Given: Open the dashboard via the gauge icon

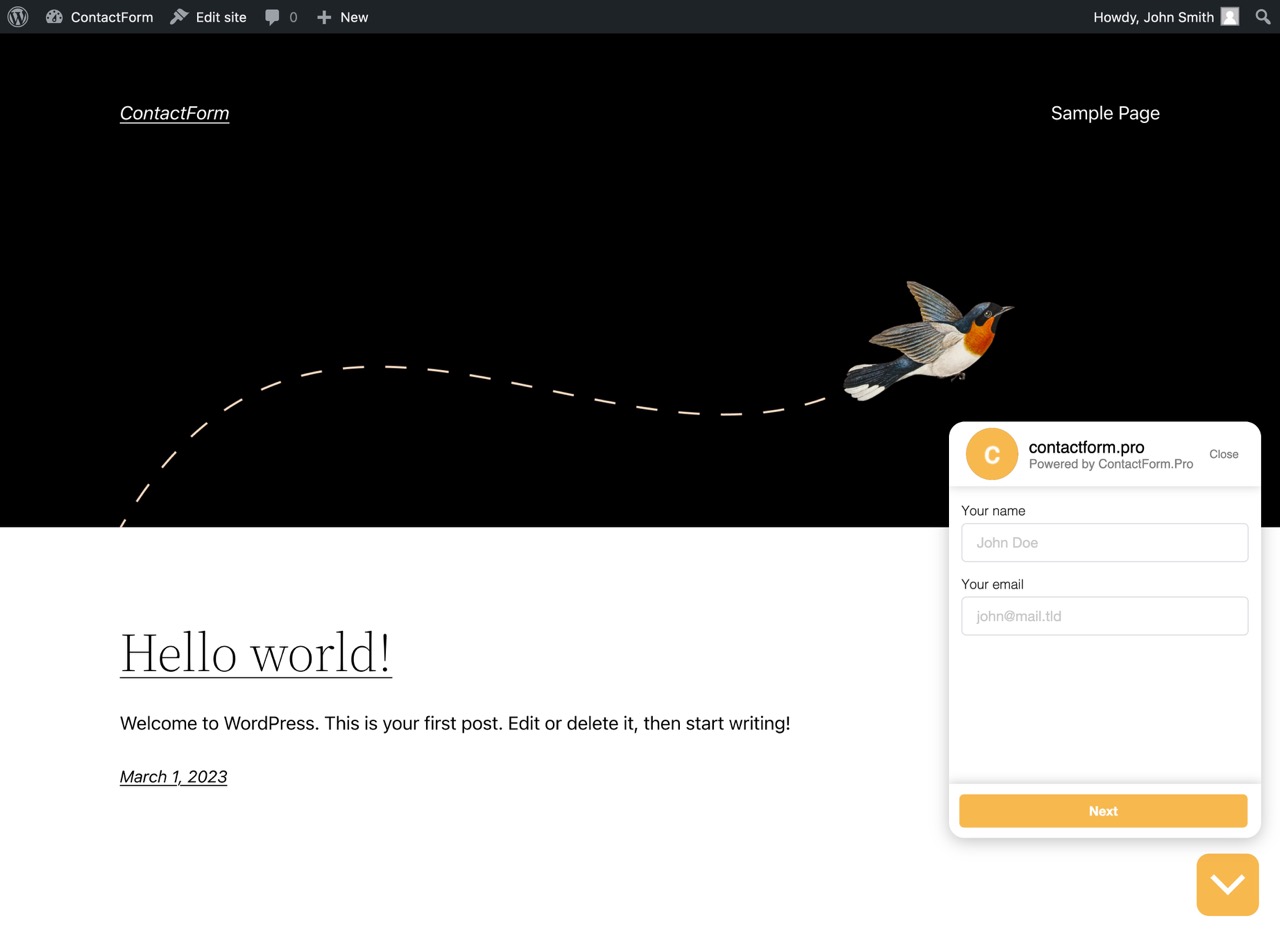Looking at the screenshot, I should (55, 16).
